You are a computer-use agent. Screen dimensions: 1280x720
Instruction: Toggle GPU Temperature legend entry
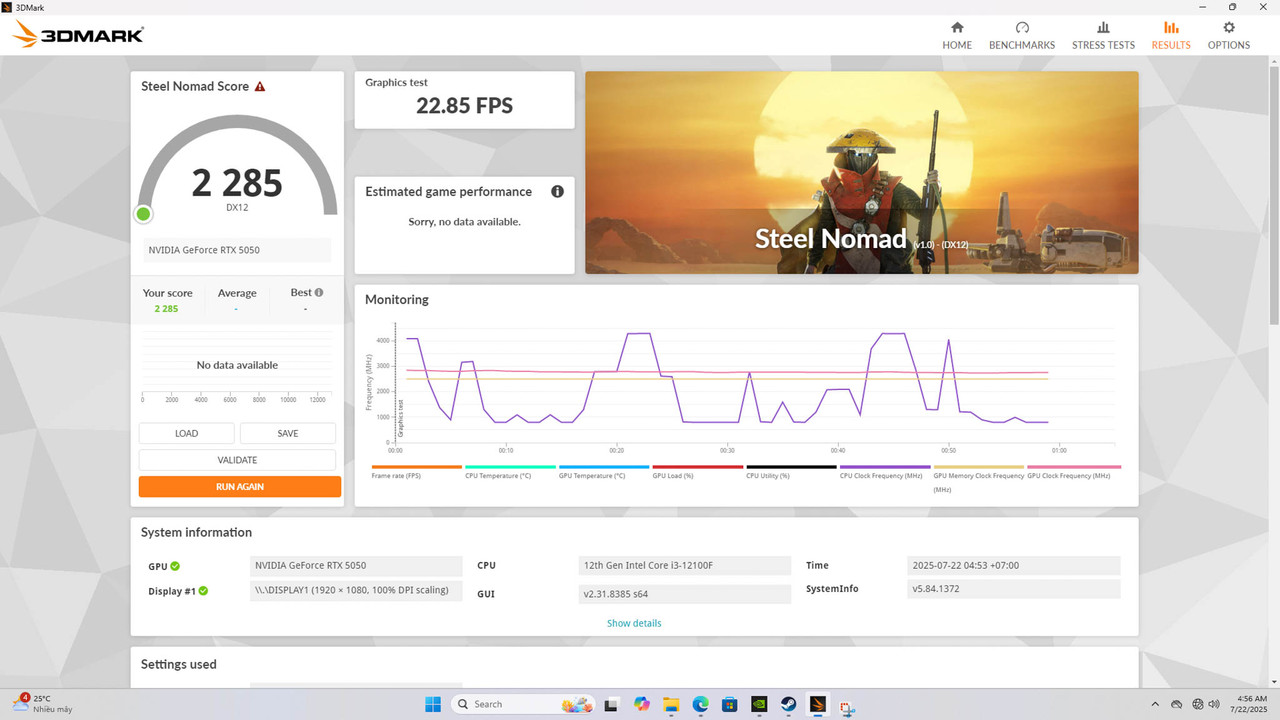click(x=604, y=471)
